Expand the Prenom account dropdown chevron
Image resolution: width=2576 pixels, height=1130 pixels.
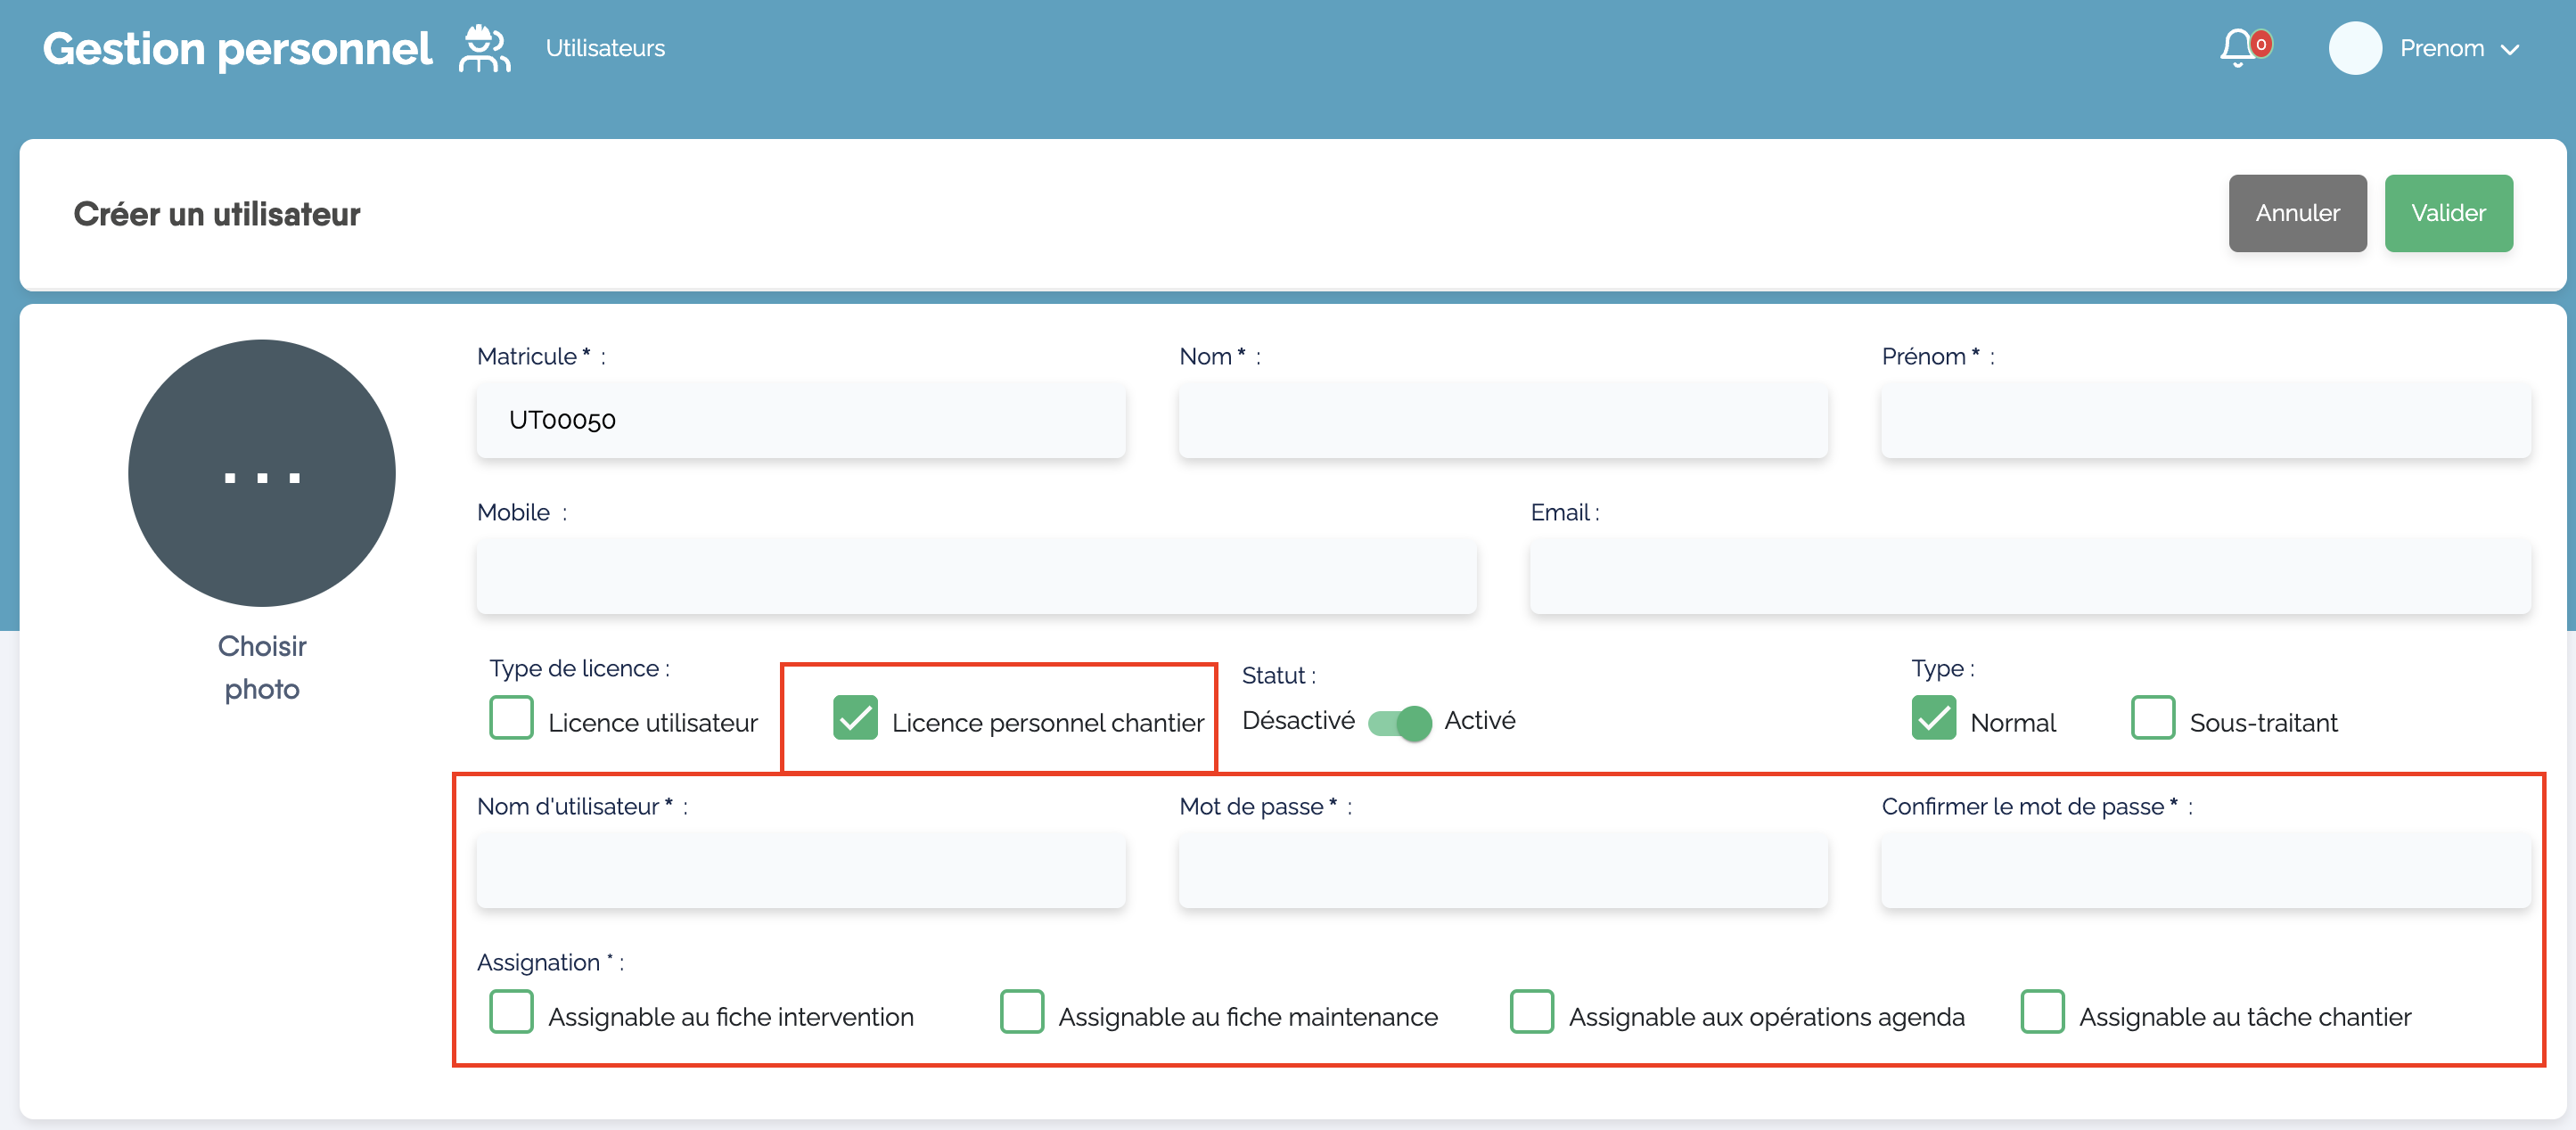(2510, 49)
